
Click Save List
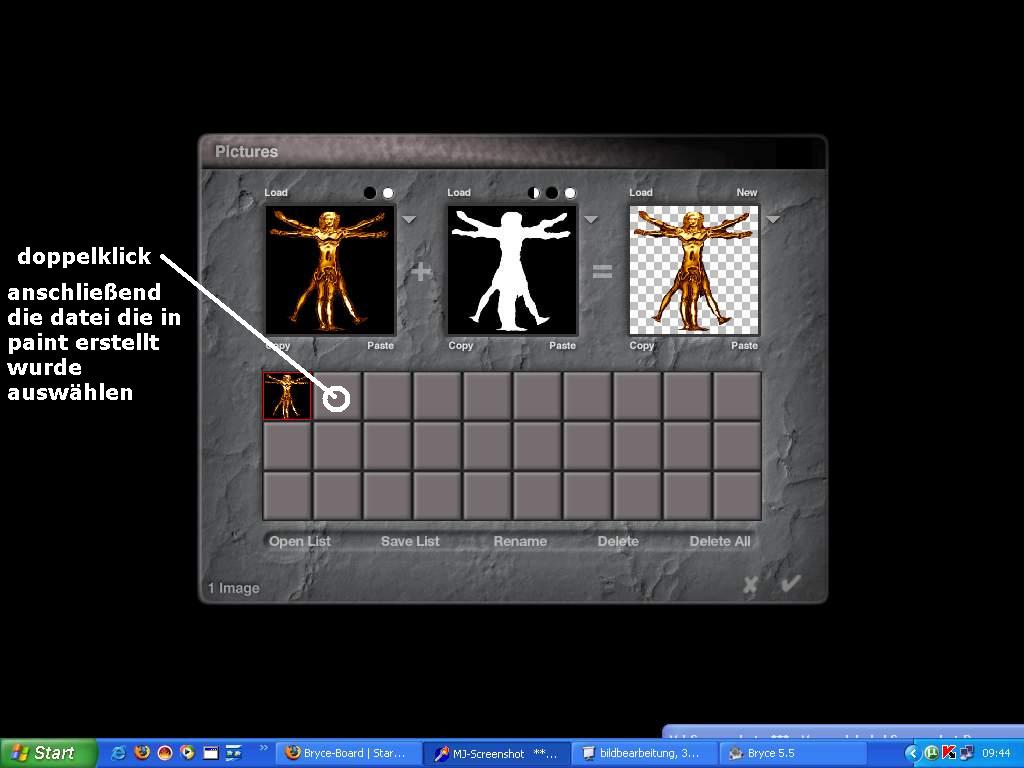[x=410, y=541]
